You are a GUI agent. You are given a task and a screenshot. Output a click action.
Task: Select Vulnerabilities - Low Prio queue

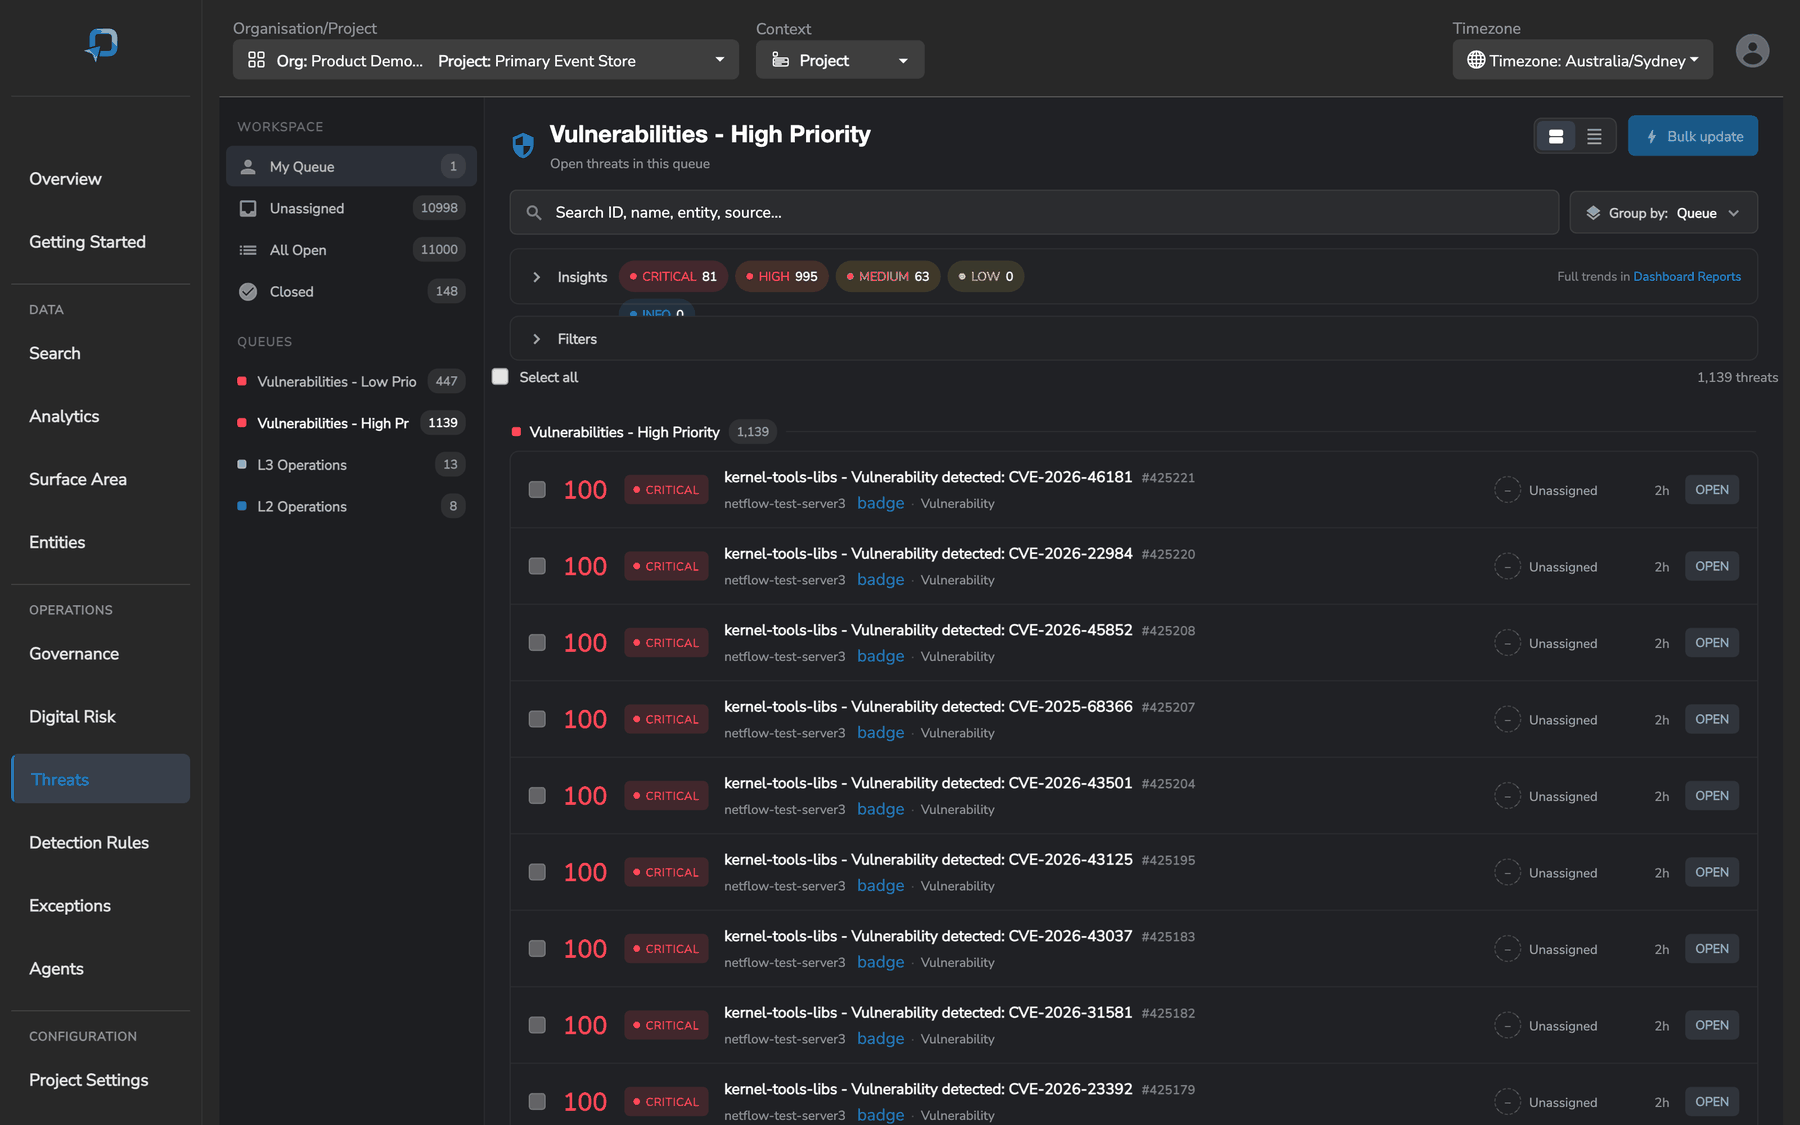click(x=351, y=382)
